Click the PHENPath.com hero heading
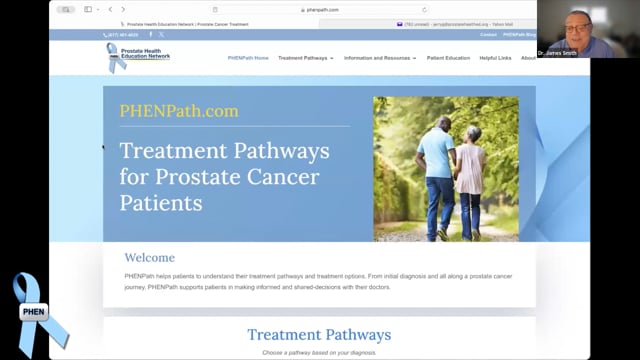Viewport: 640px width, 360px height. (179, 111)
